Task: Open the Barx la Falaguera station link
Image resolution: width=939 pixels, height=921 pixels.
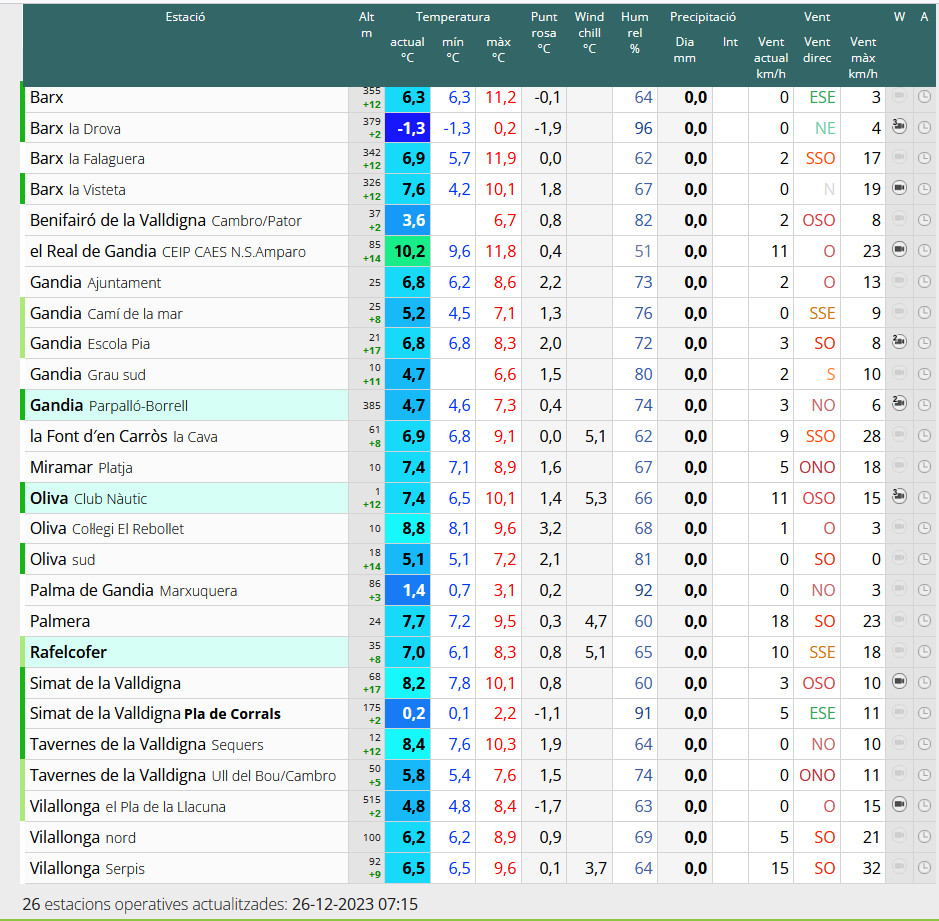Action: [x=87, y=159]
